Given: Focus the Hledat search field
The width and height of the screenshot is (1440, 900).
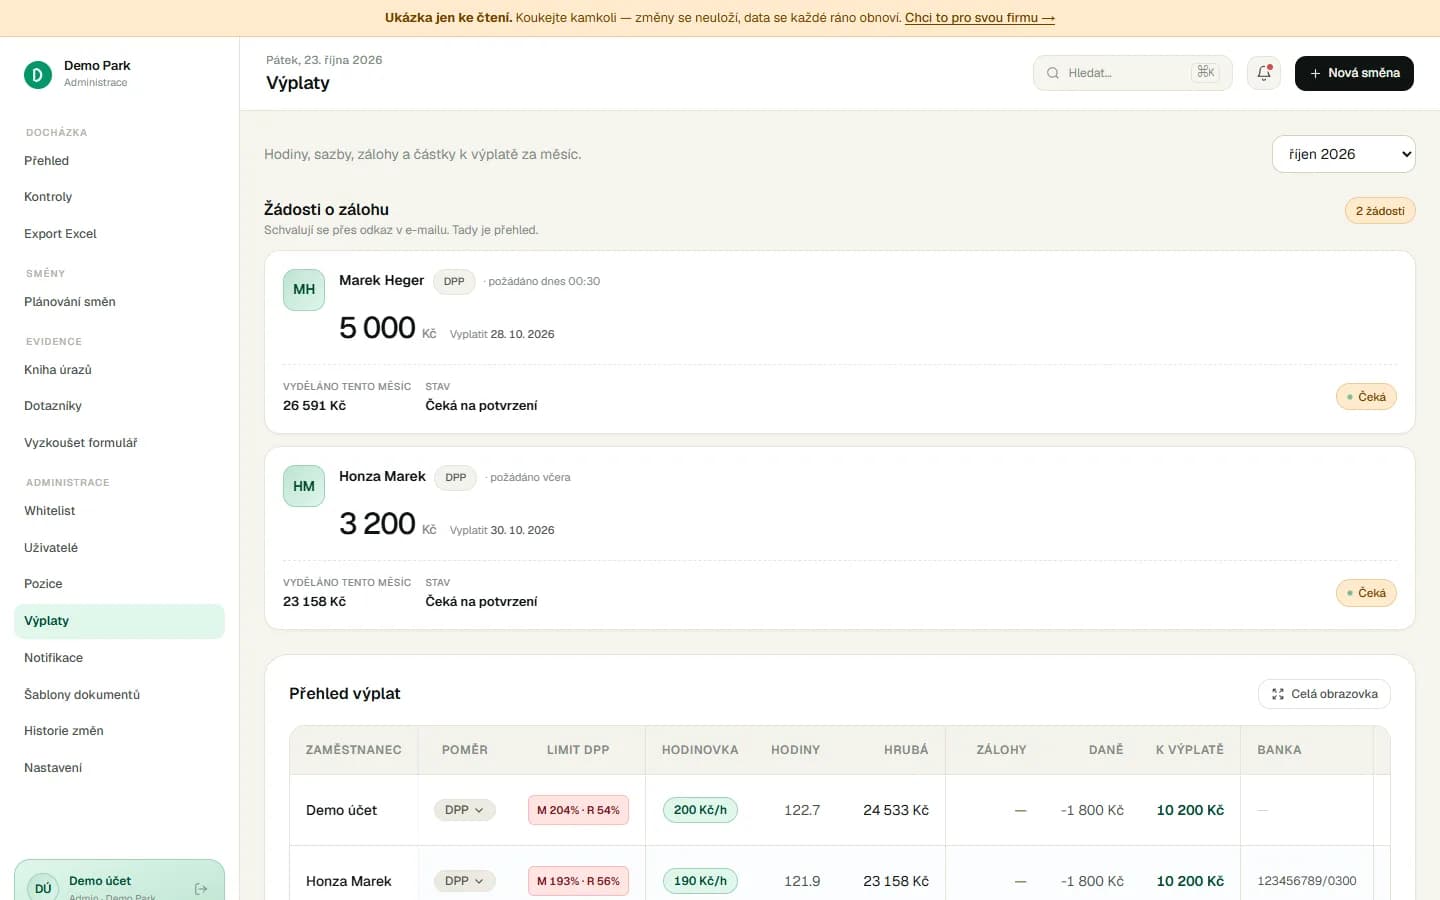Looking at the screenshot, I should click(1133, 73).
